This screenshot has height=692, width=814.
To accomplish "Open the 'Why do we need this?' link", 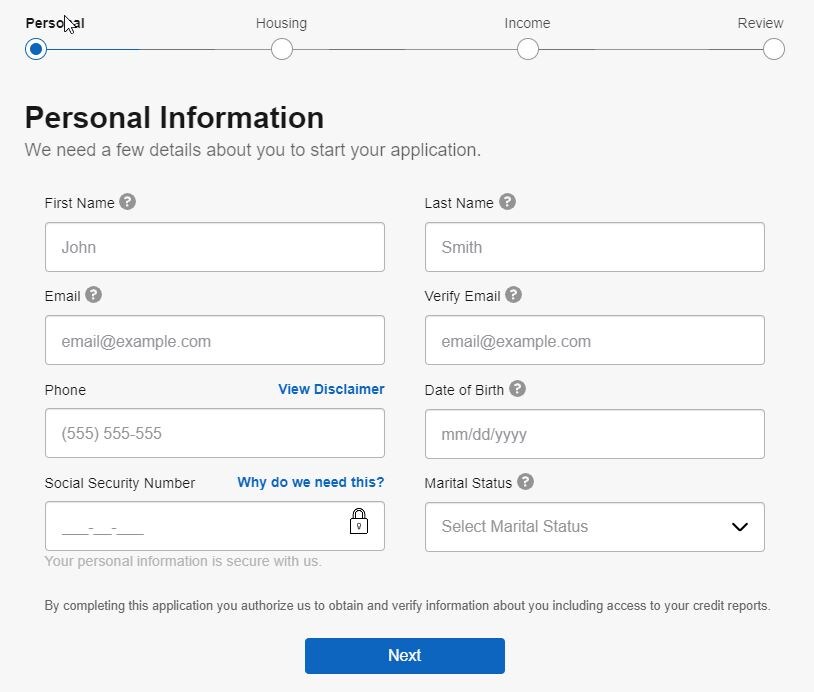I will 310,482.
